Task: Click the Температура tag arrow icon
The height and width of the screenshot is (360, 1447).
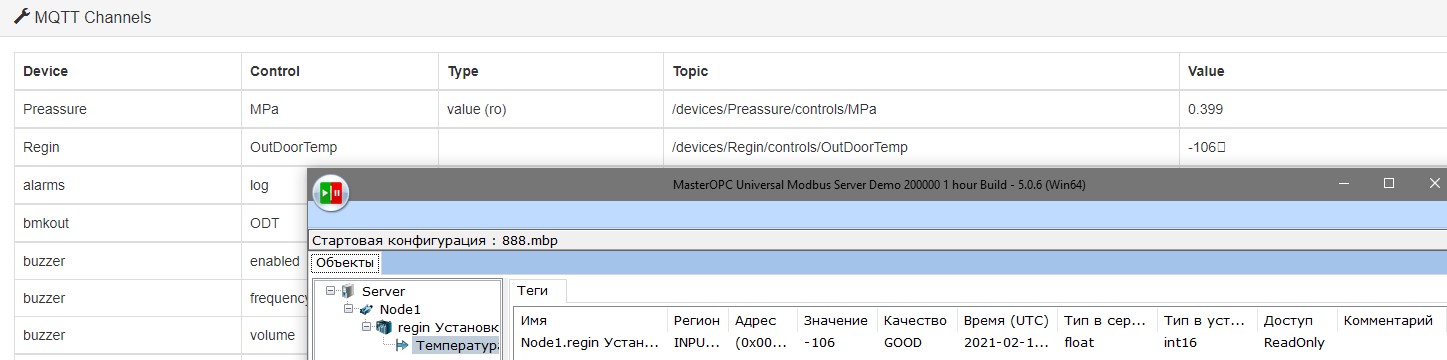Action: click(x=403, y=346)
